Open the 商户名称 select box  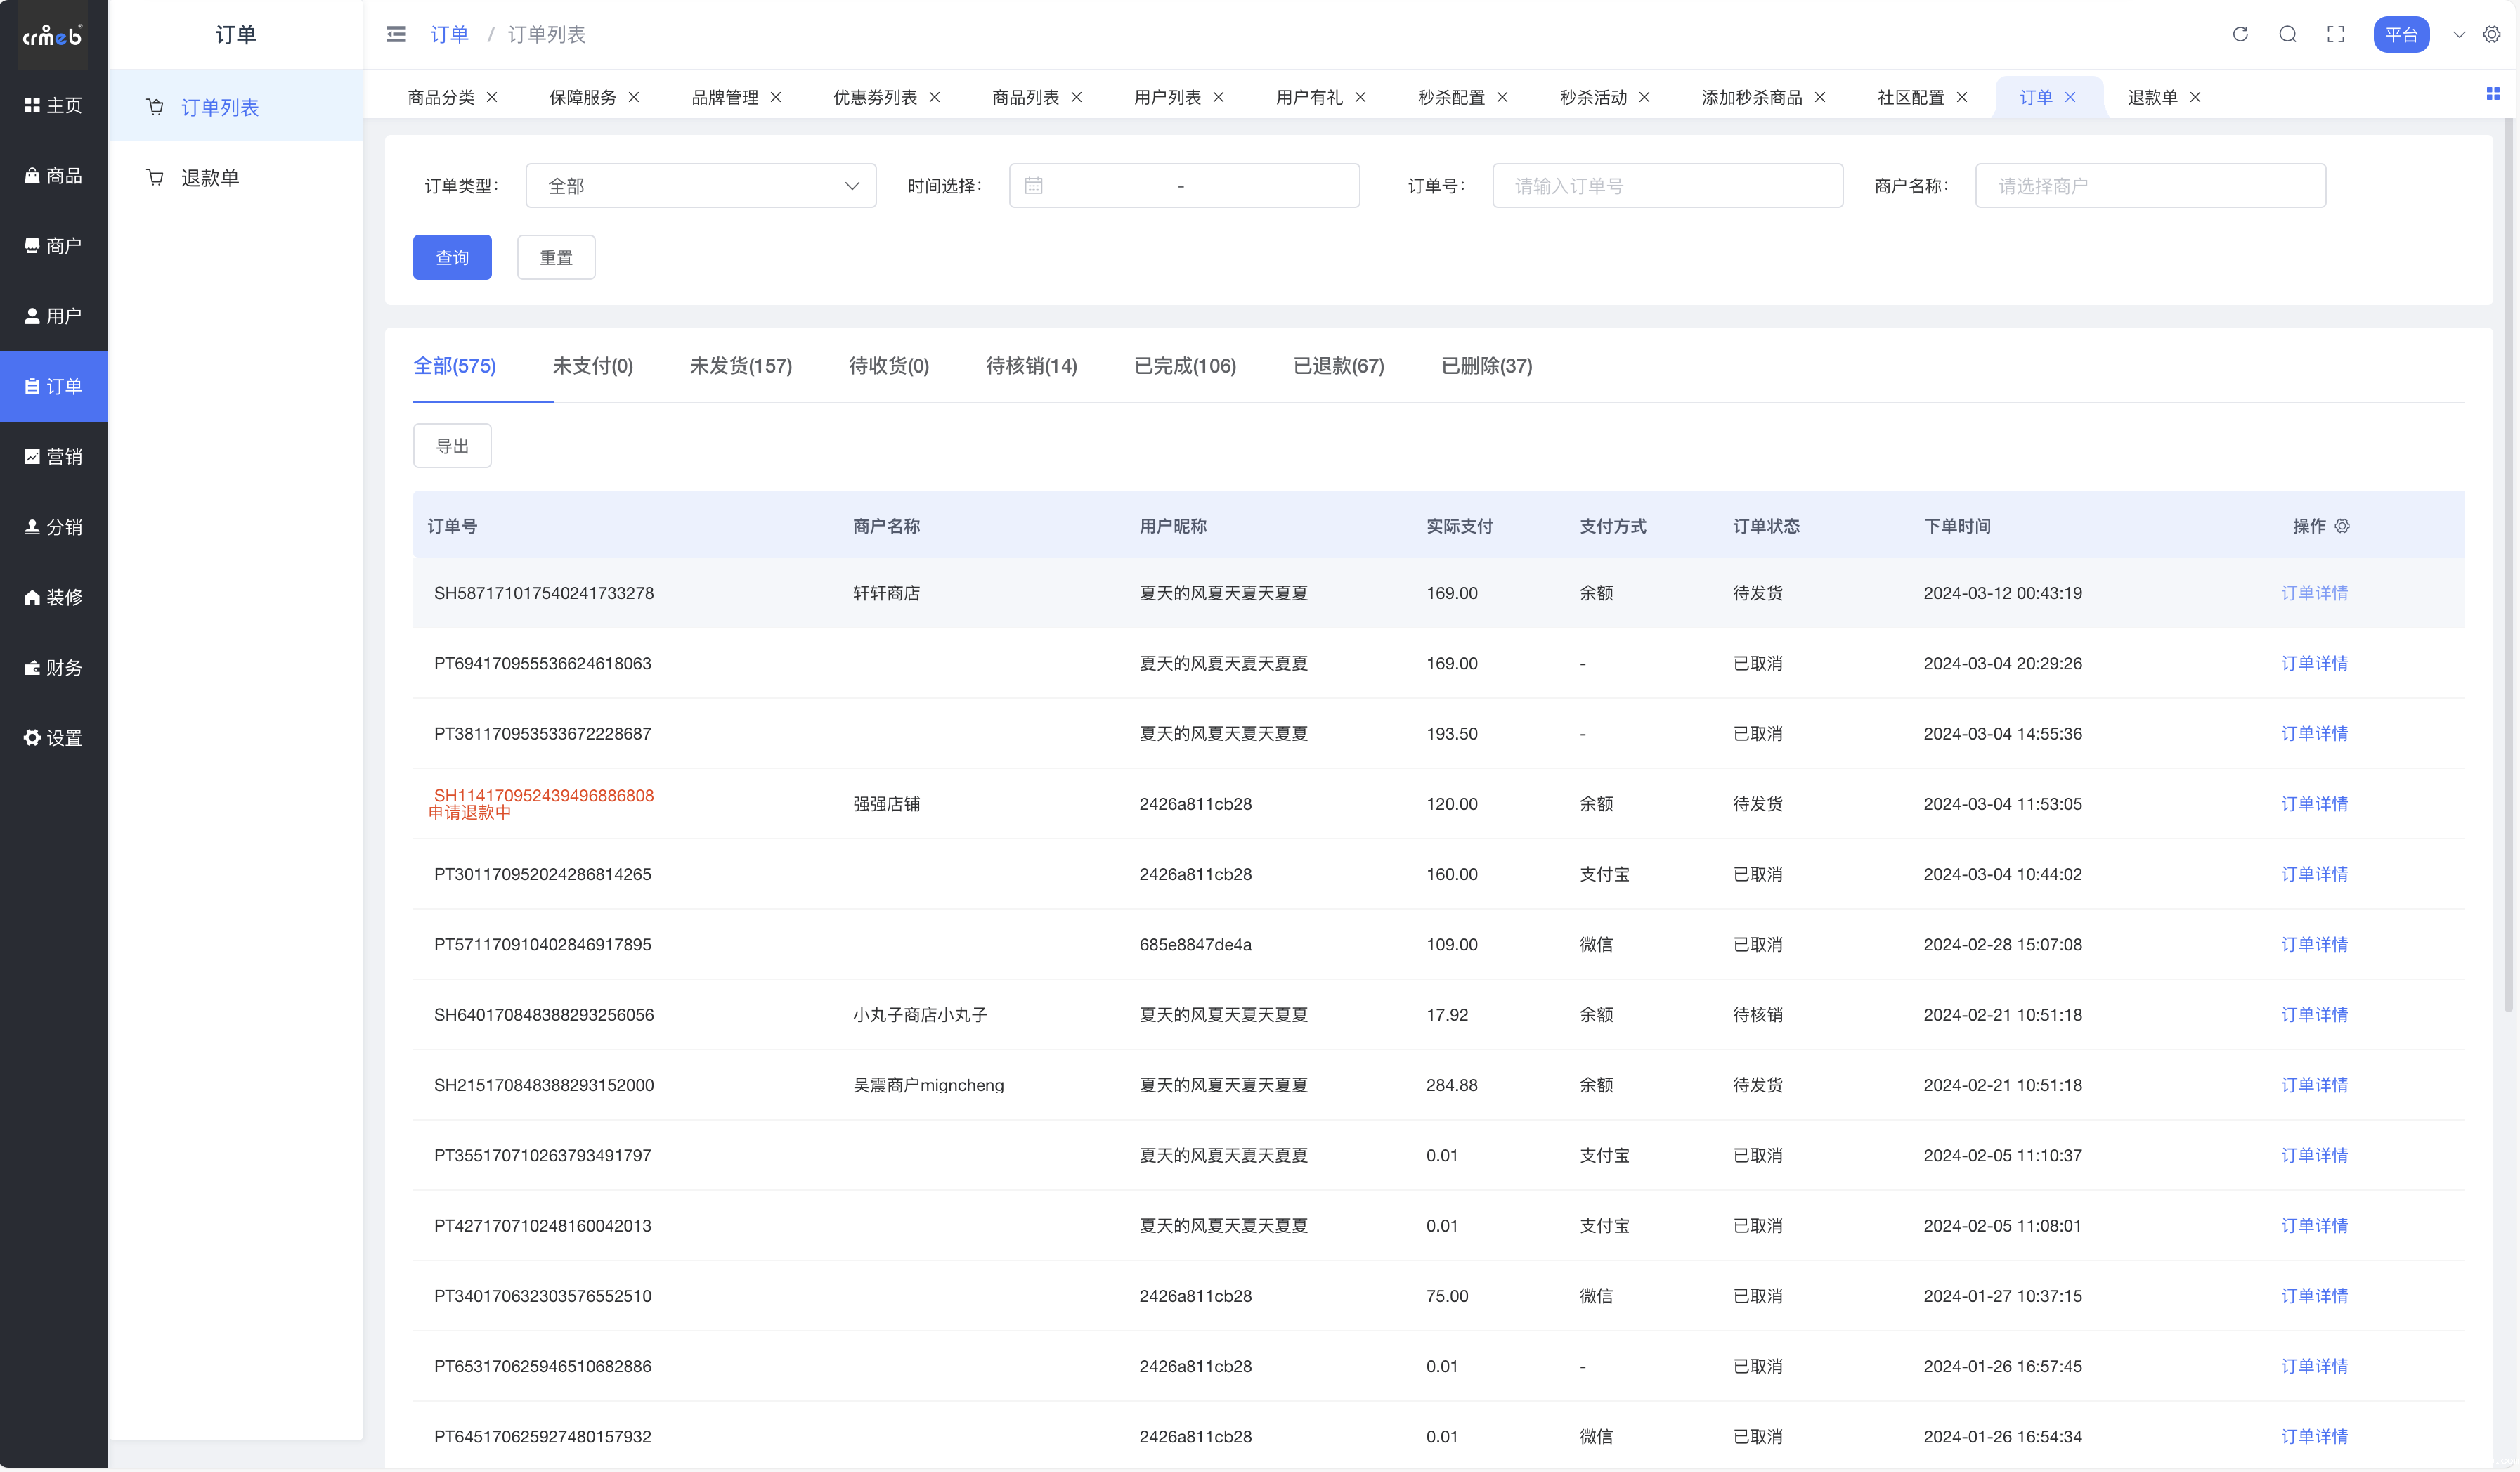point(2150,186)
